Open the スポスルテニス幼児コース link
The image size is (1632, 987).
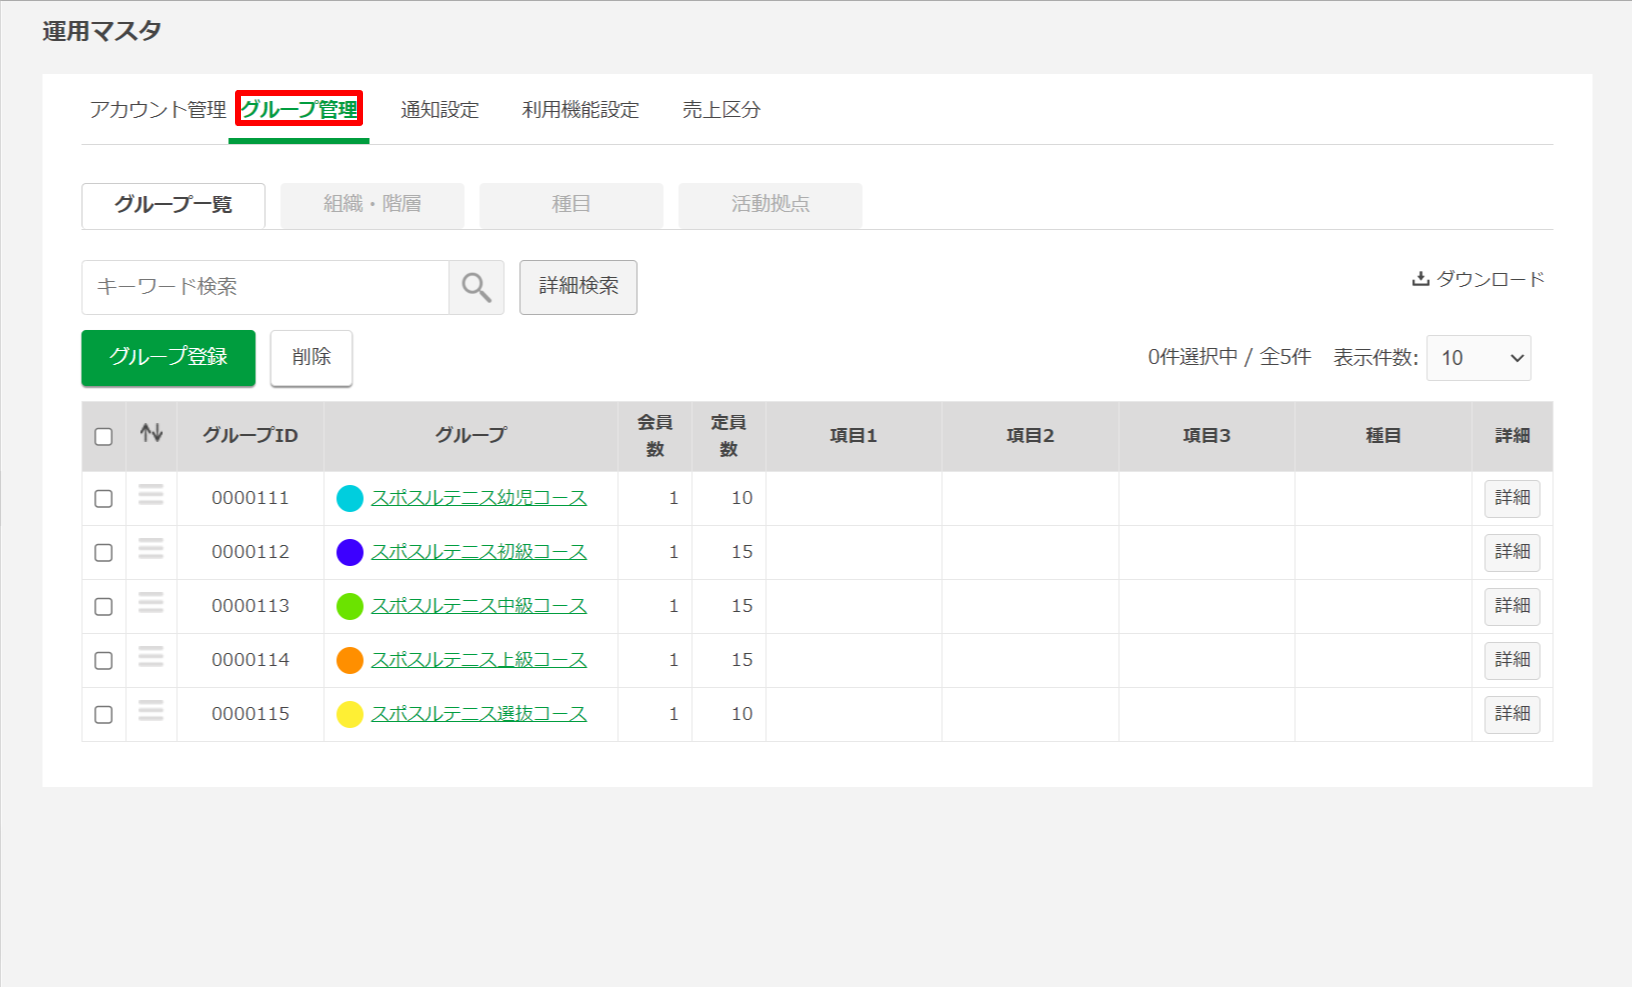coord(479,498)
